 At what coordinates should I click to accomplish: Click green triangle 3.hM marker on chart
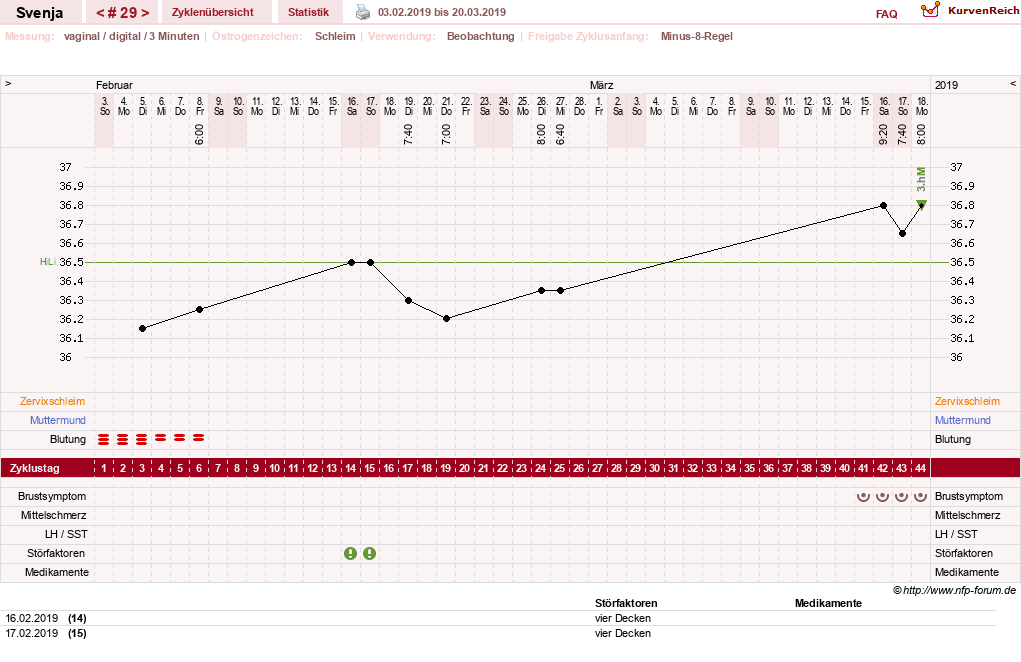click(x=921, y=204)
